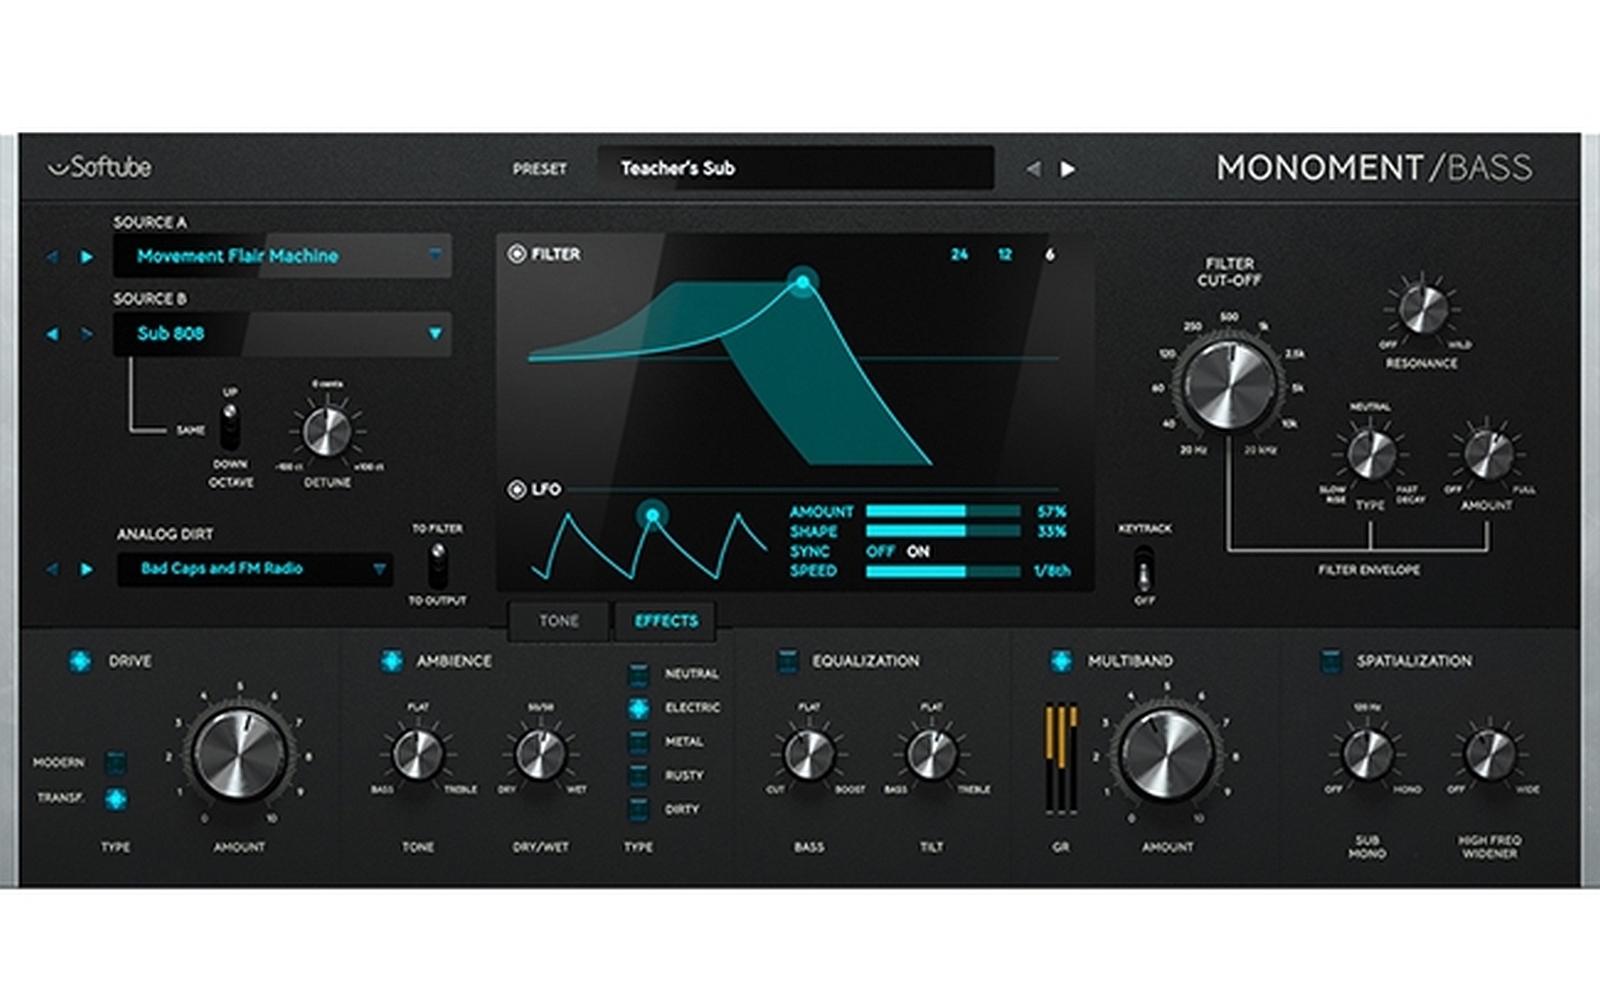
Task: Toggle the LFO section power icon
Action: (516, 489)
